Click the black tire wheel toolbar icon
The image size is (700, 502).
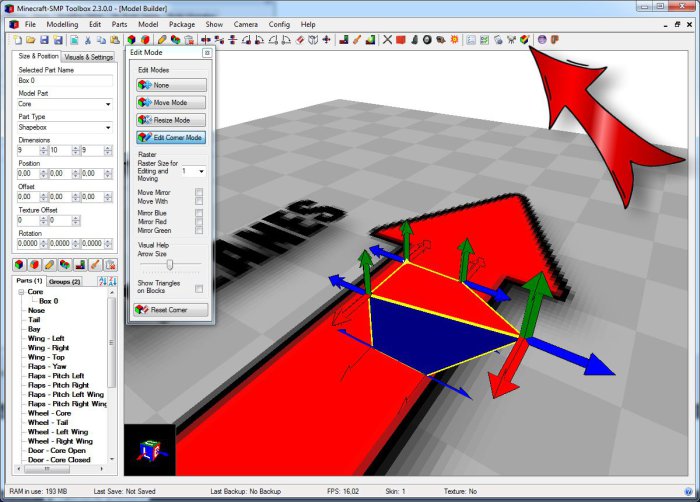click(427, 40)
